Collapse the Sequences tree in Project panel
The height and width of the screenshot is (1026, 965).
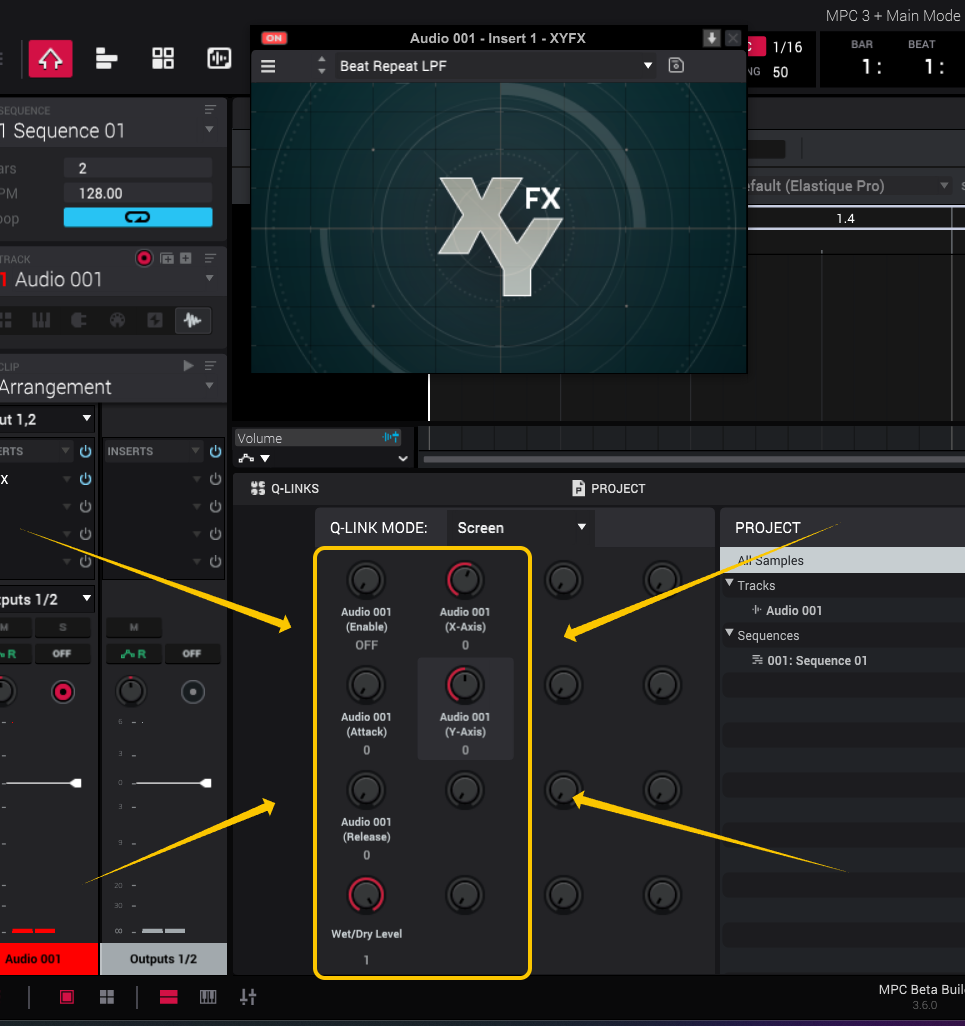pos(729,633)
